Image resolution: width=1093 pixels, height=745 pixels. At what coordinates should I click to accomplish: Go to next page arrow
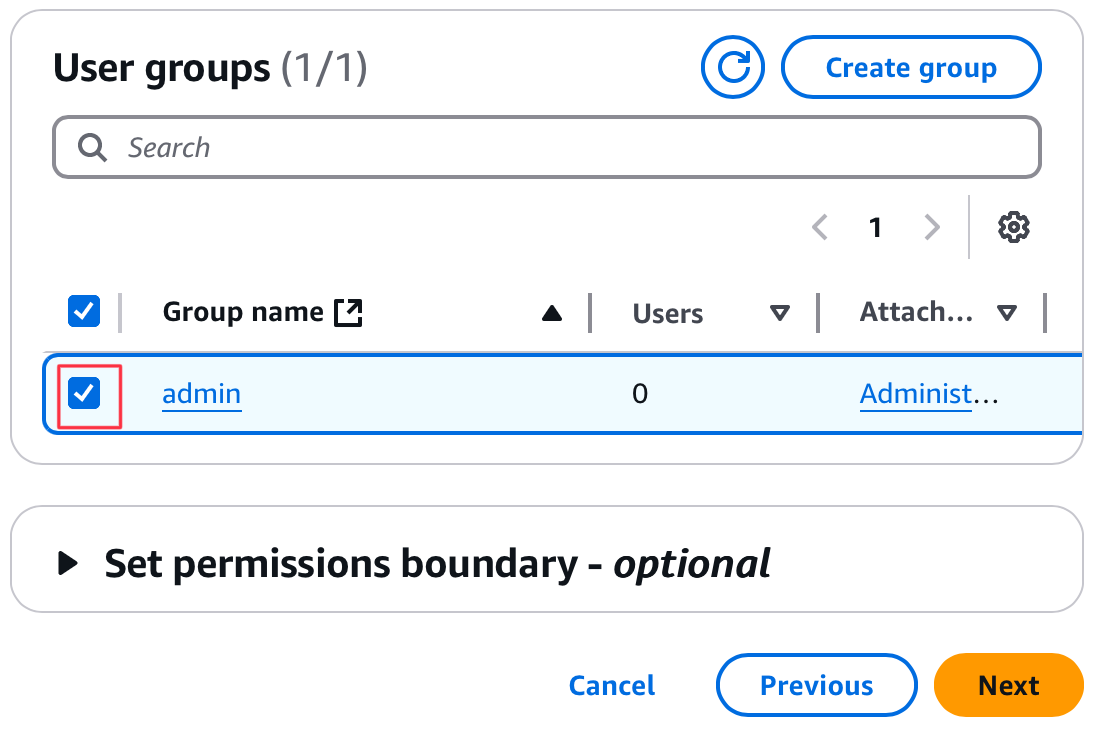coord(932,228)
